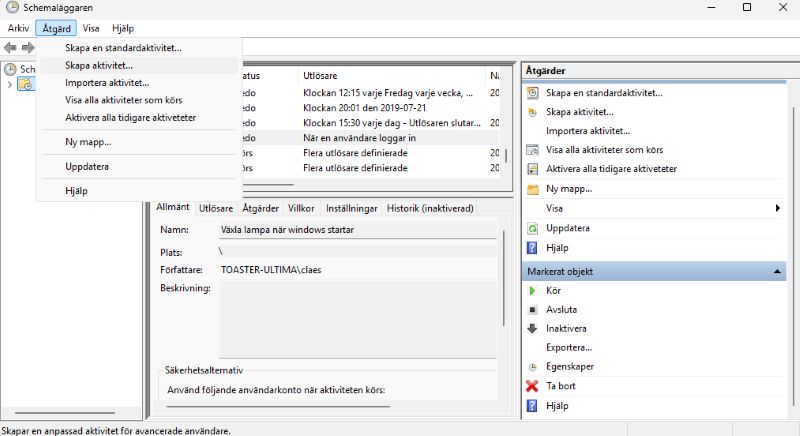Select the task library folder icon in tree

(x=26, y=84)
